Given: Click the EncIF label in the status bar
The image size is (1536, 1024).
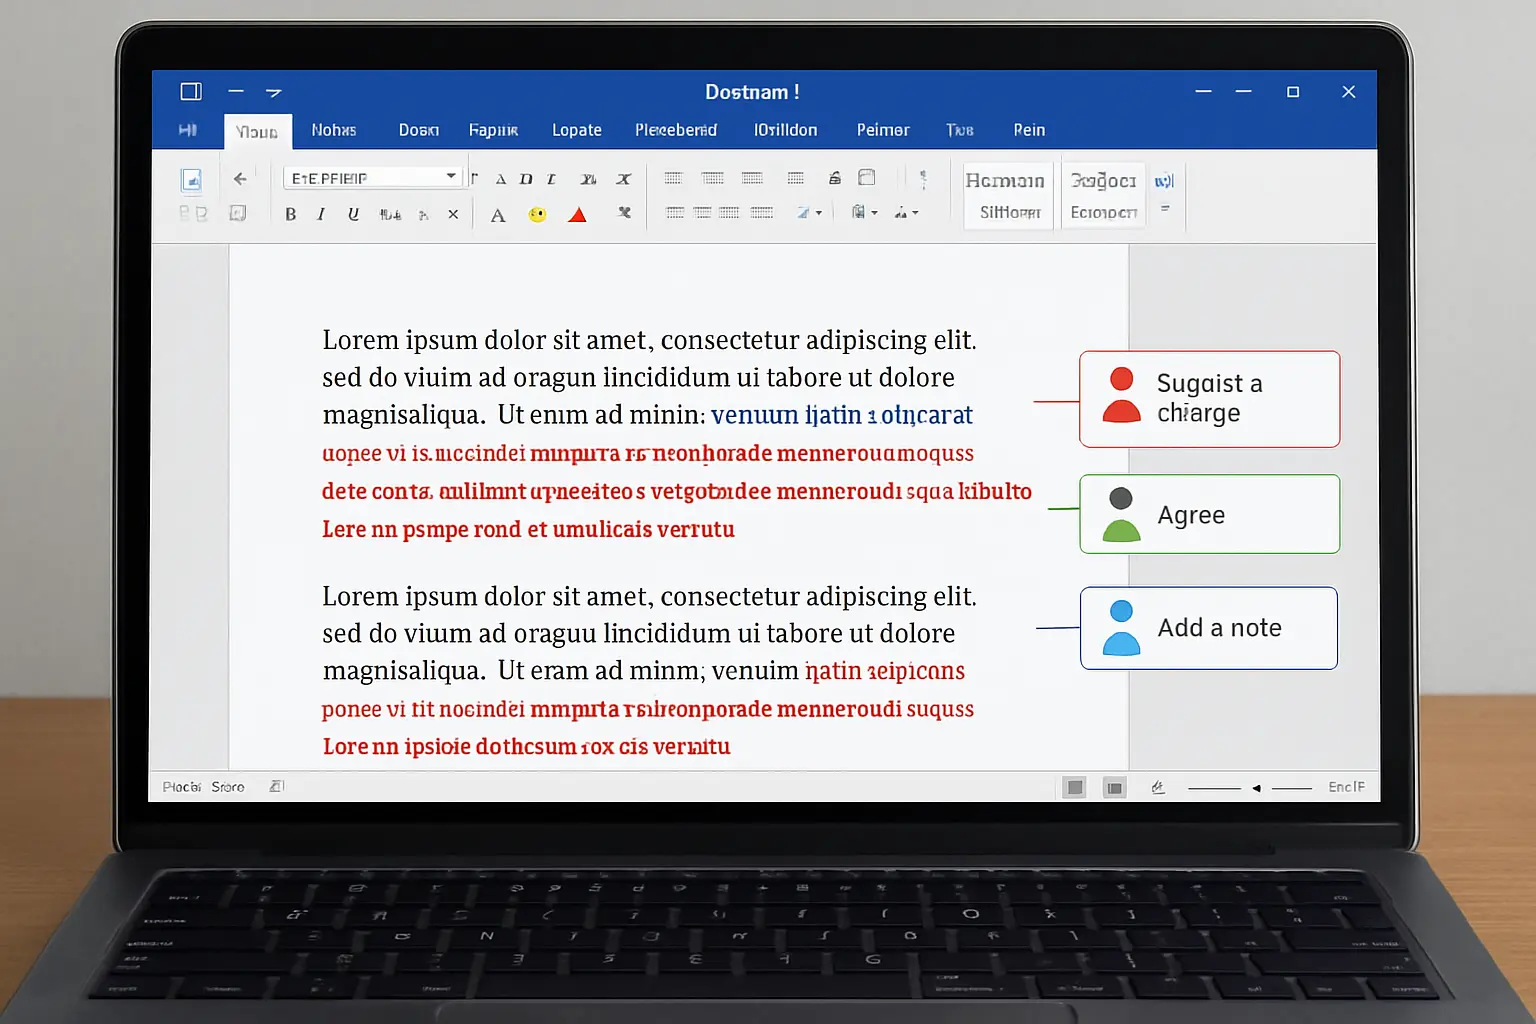Looking at the screenshot, I should click(1346, 787).
